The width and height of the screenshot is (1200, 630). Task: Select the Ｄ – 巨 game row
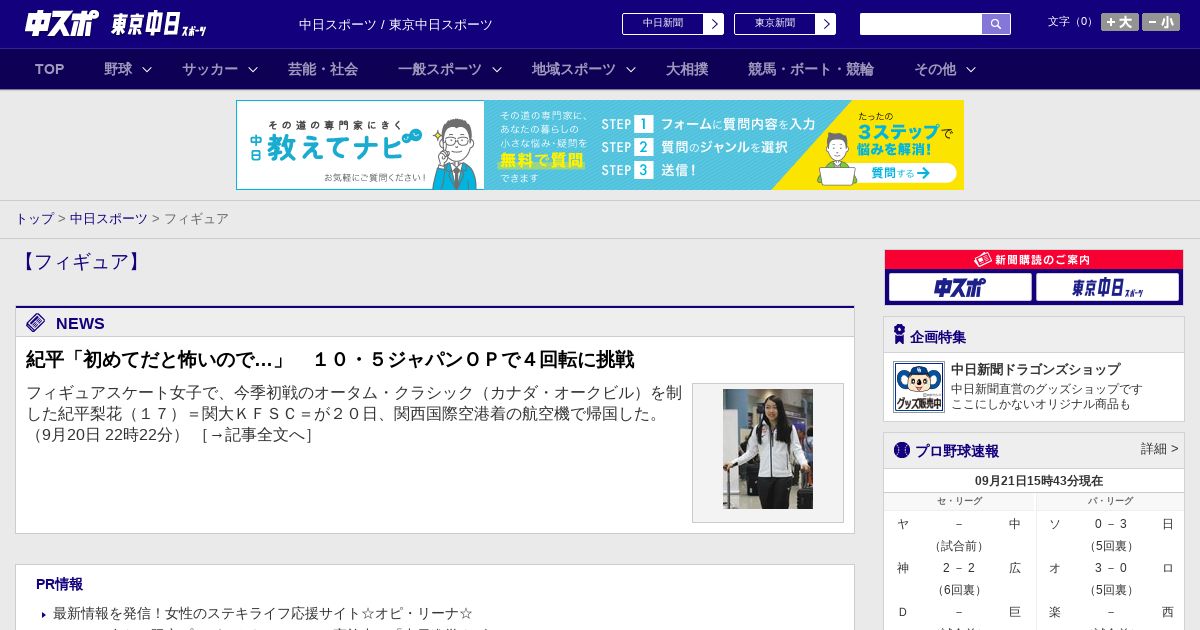[x=959, y=612]
